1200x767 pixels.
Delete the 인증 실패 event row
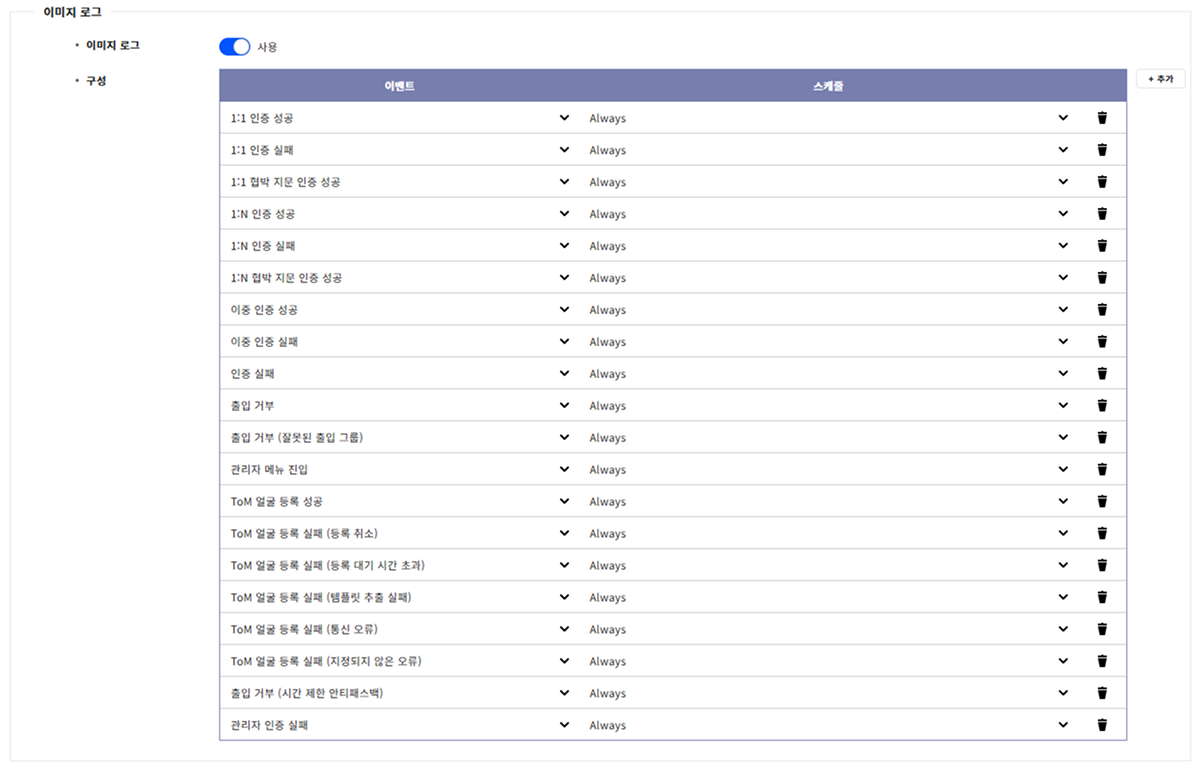1102,374
